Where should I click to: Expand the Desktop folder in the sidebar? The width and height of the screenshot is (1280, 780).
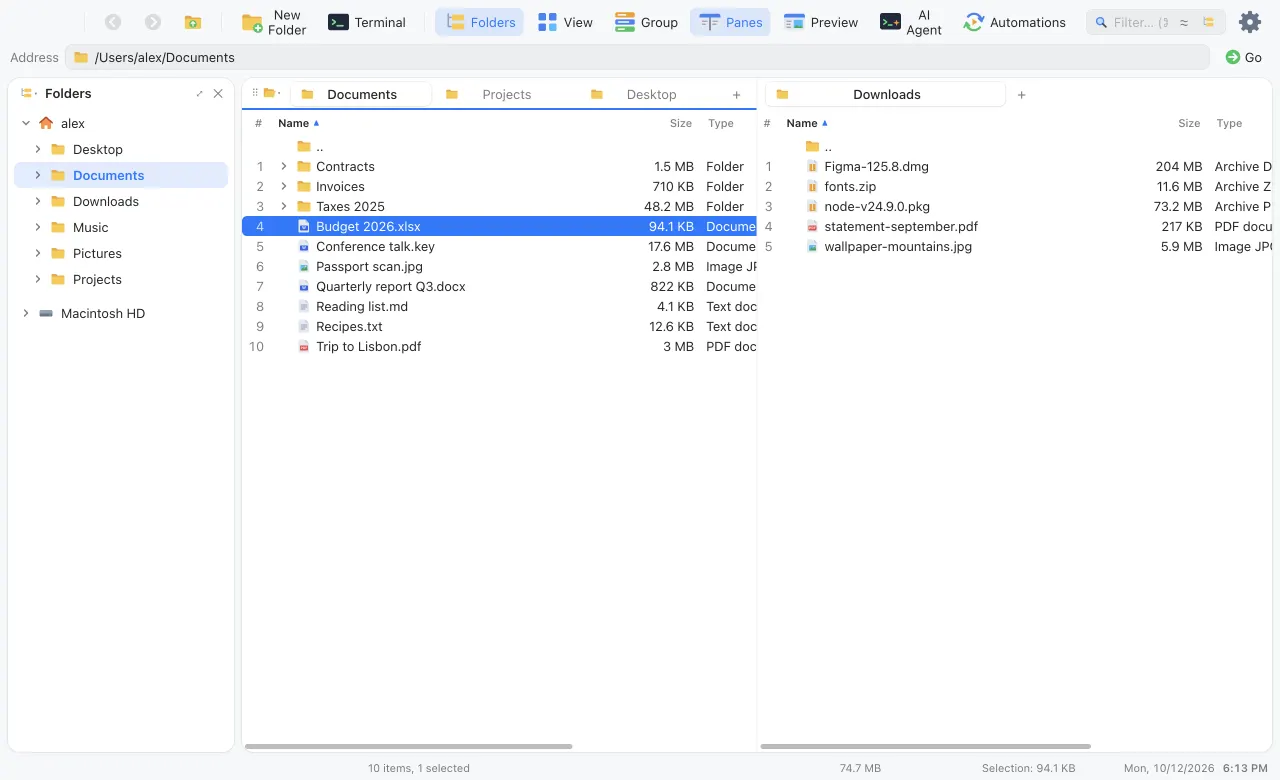coord(38,149)
